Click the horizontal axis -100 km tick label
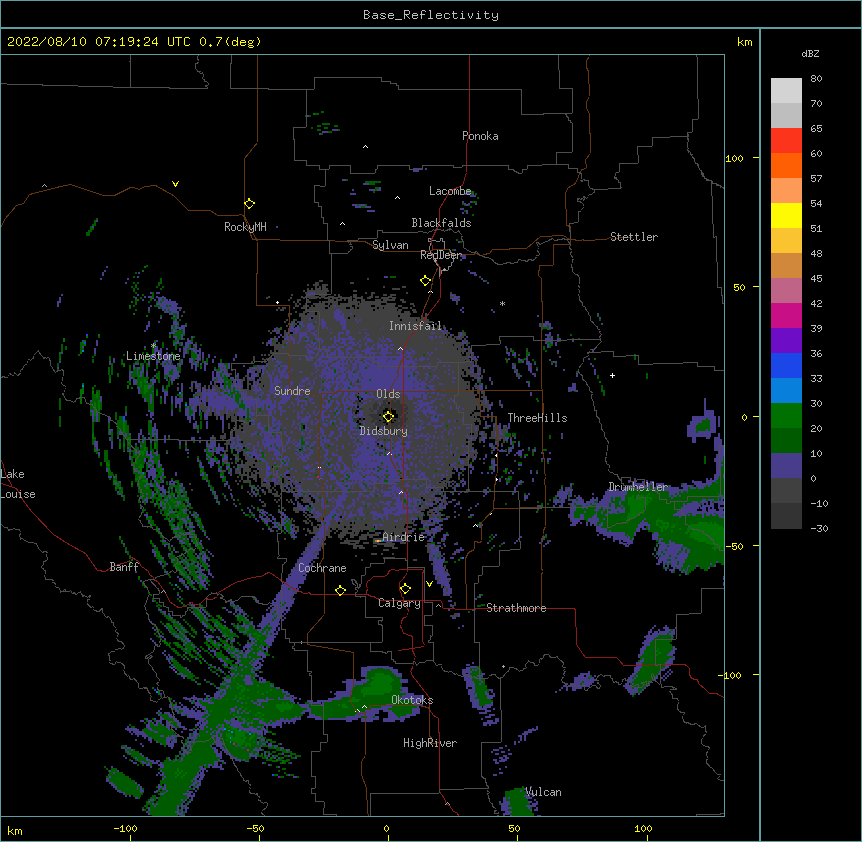The width and height of the screenshot is (862, 842). tap(125, 828)
